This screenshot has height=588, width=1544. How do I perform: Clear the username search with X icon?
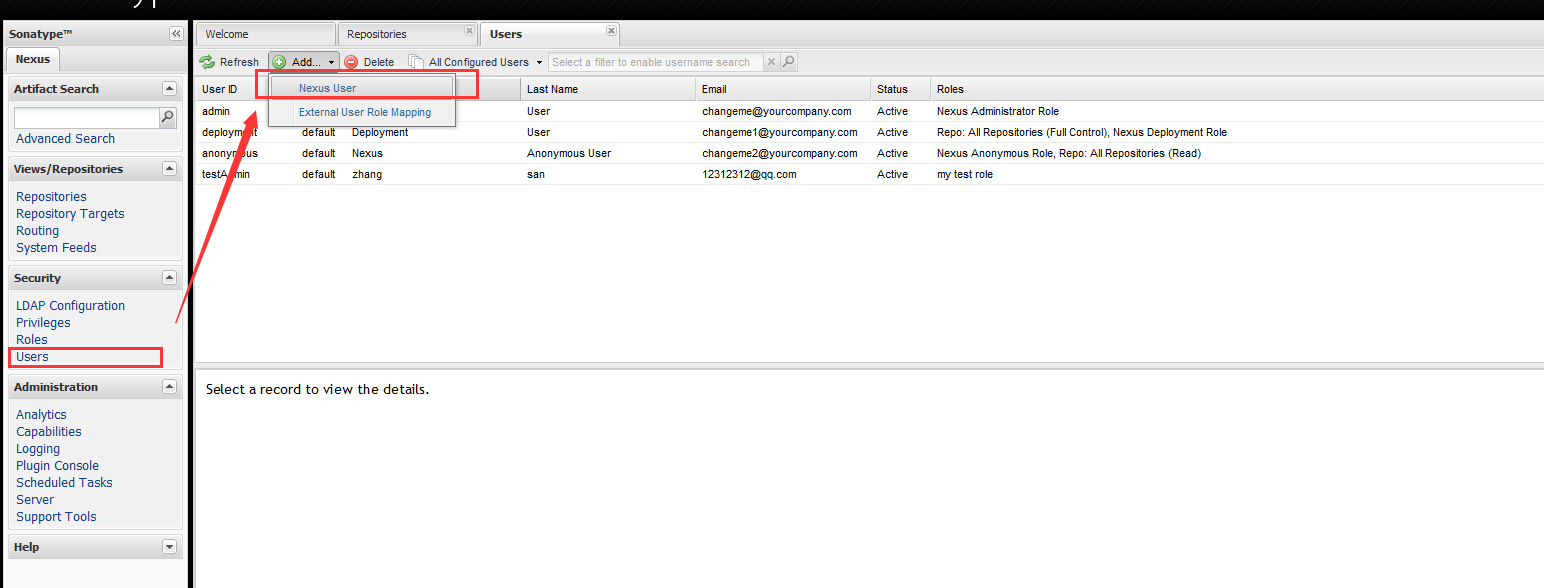pyautogui.click(x=771, y=62)
